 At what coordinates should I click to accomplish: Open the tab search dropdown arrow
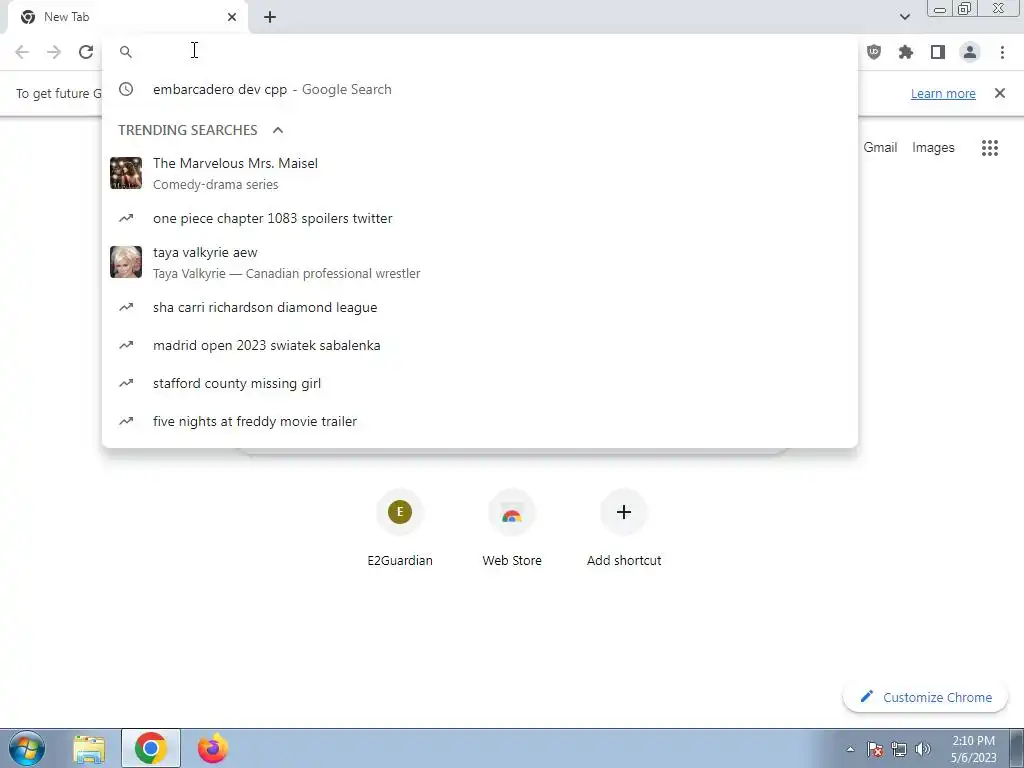[x=905, y=17]
